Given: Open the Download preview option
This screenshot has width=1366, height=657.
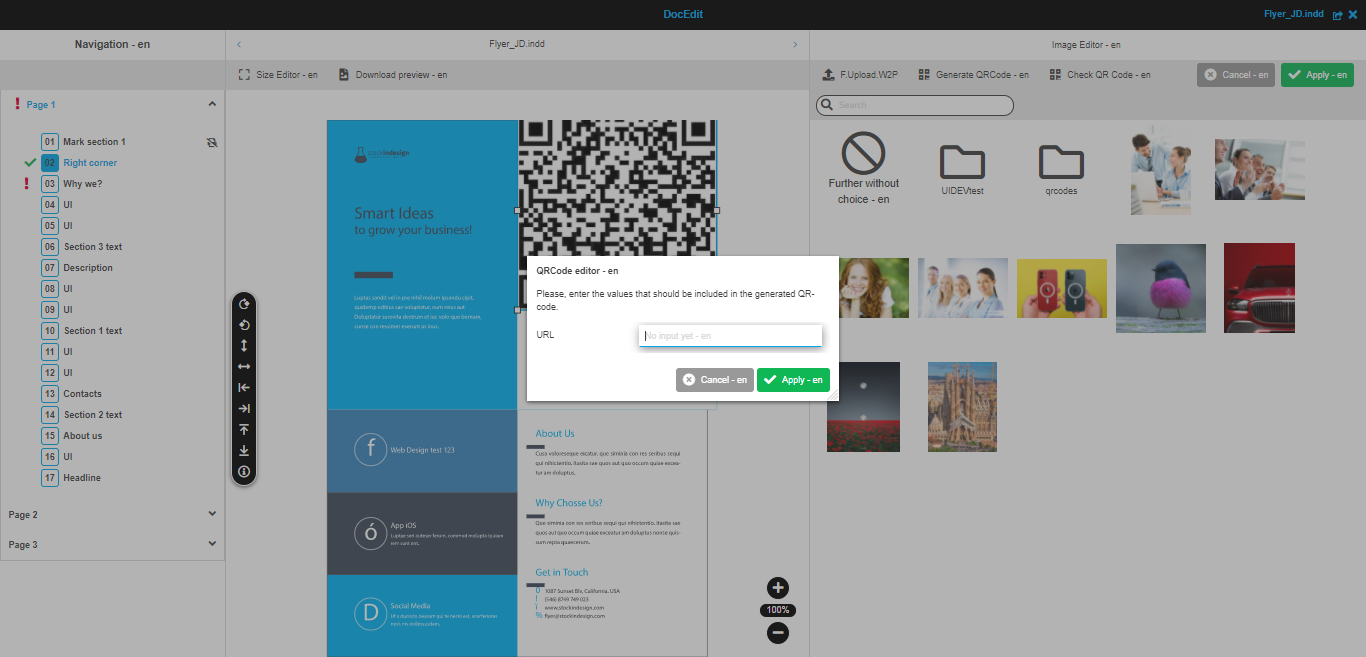Looking at the screenshot, I should coord(394,74).
